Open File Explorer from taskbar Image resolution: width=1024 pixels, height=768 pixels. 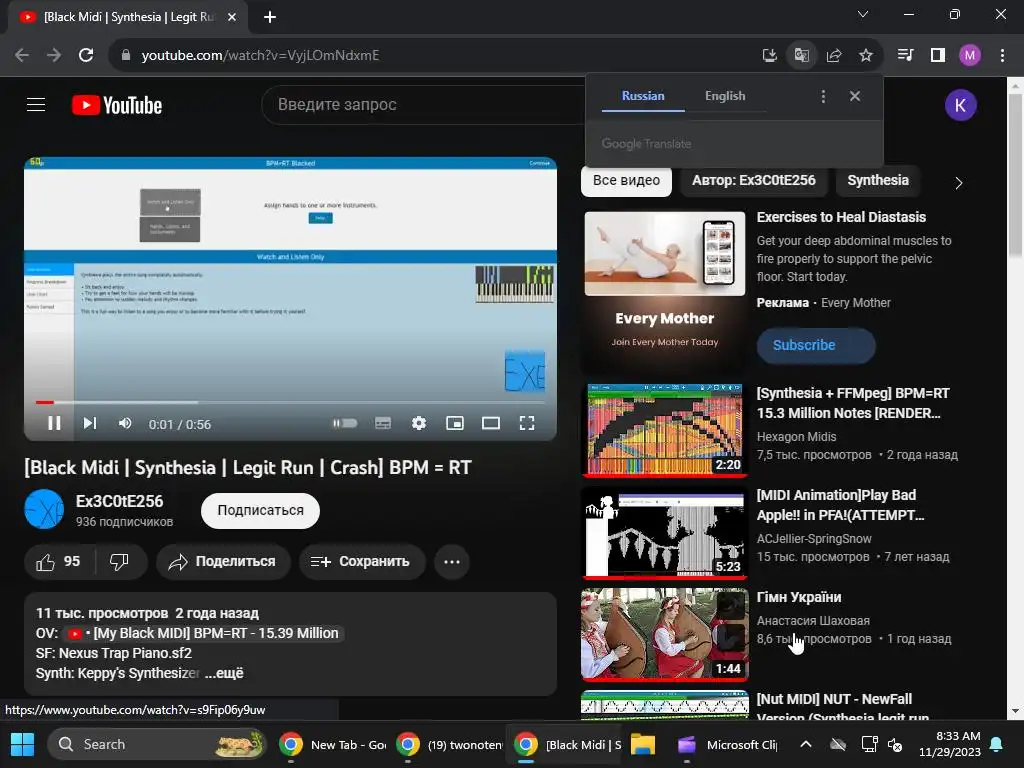point(643,744)
